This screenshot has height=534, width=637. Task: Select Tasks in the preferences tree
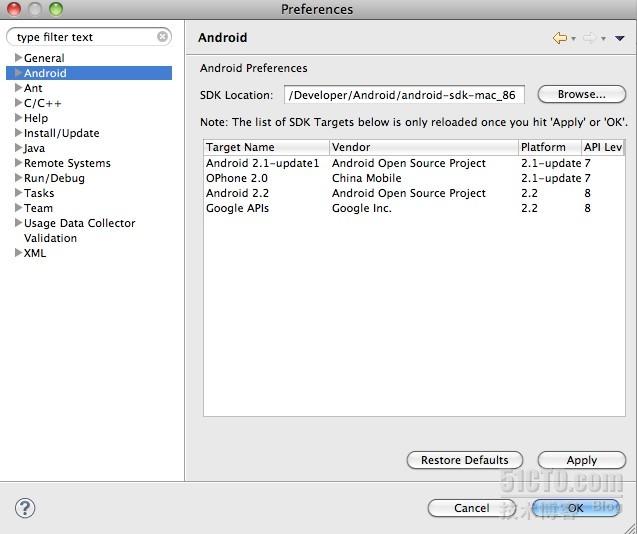(x=39, y=193)
